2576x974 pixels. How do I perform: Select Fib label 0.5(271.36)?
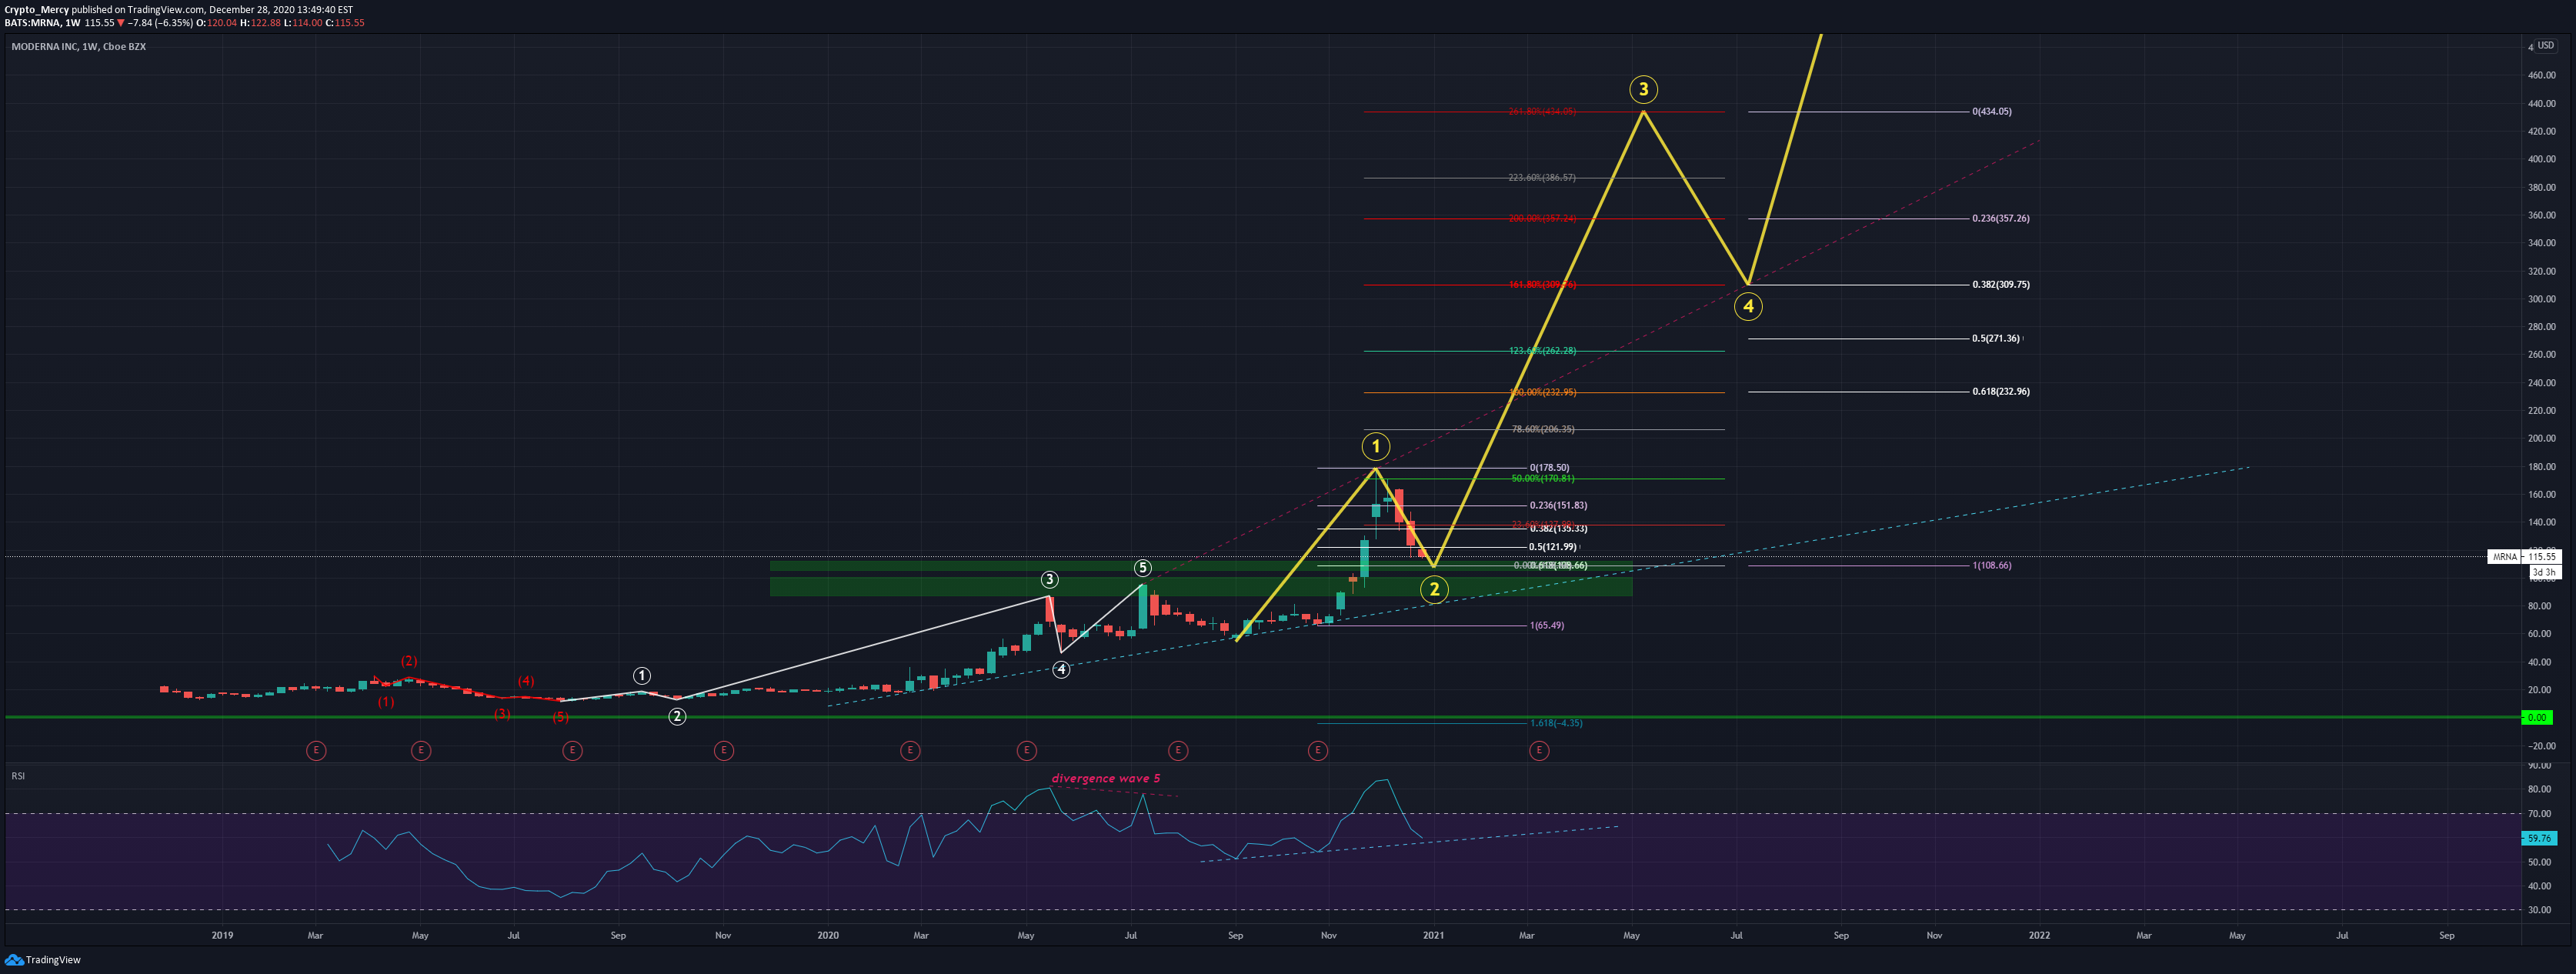[x=1996, y=338]
